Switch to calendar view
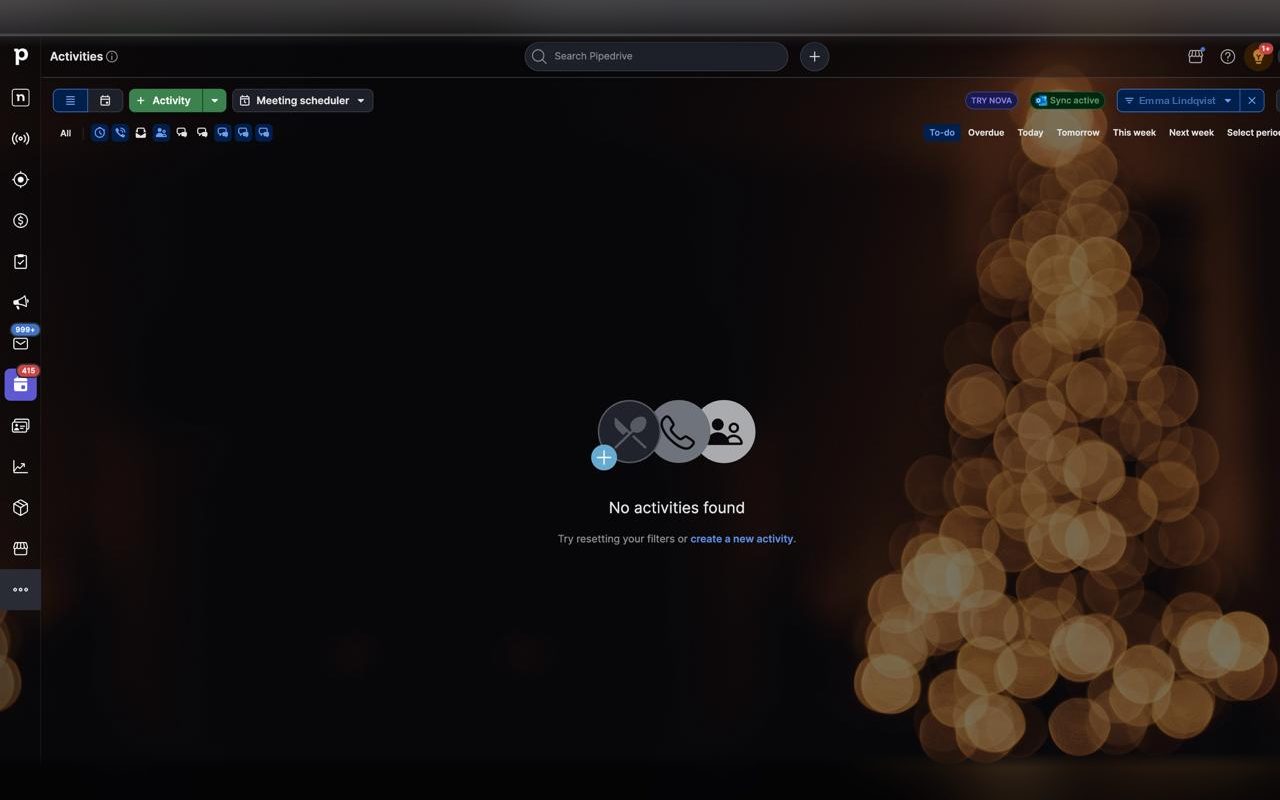This screenshot has height=800, width=1280. [x=105, y=101]
